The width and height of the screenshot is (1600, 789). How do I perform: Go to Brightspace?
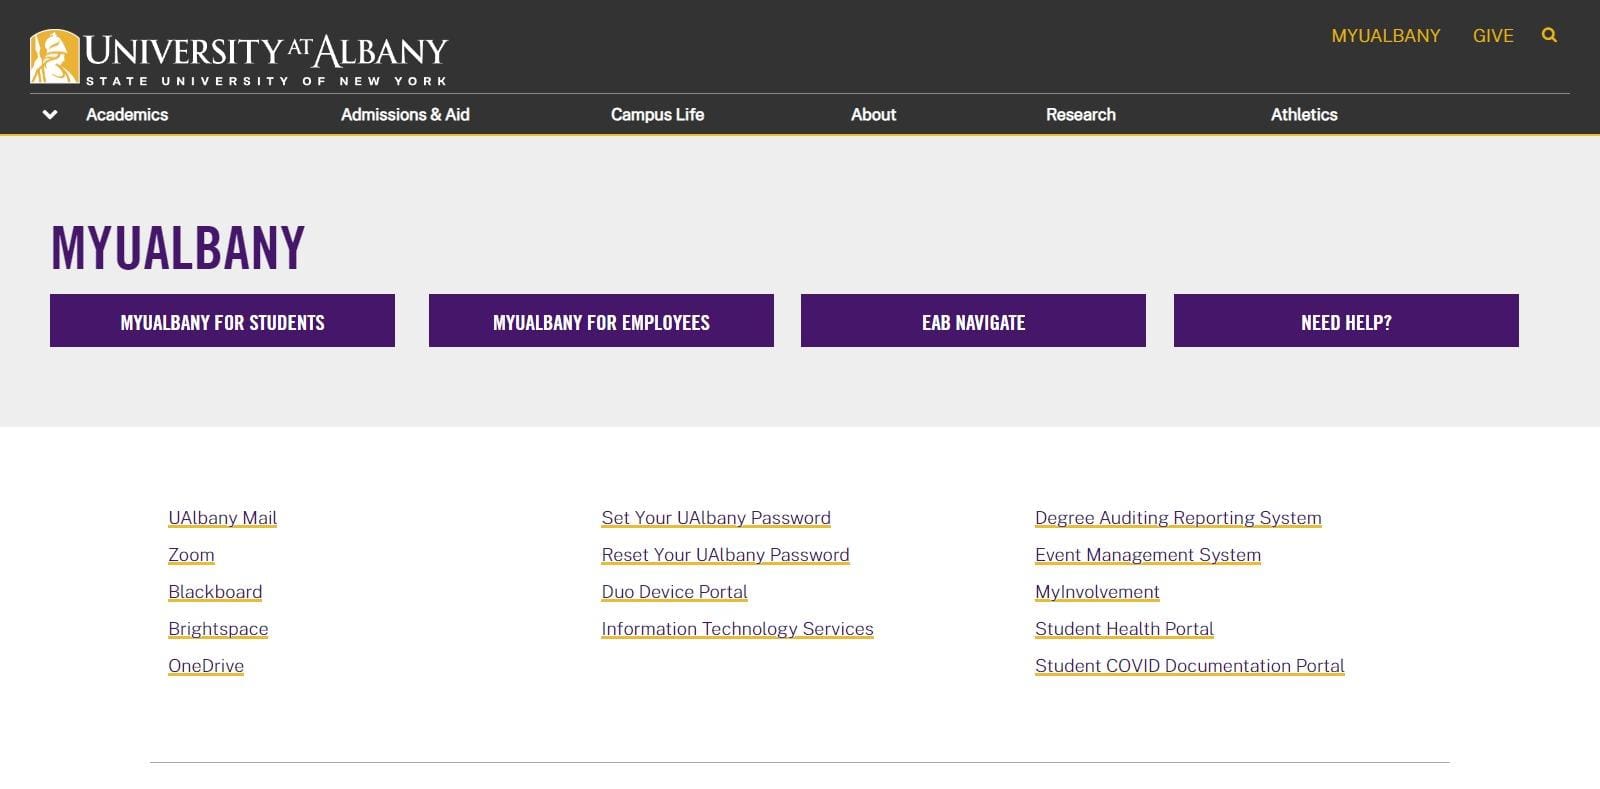218,629
